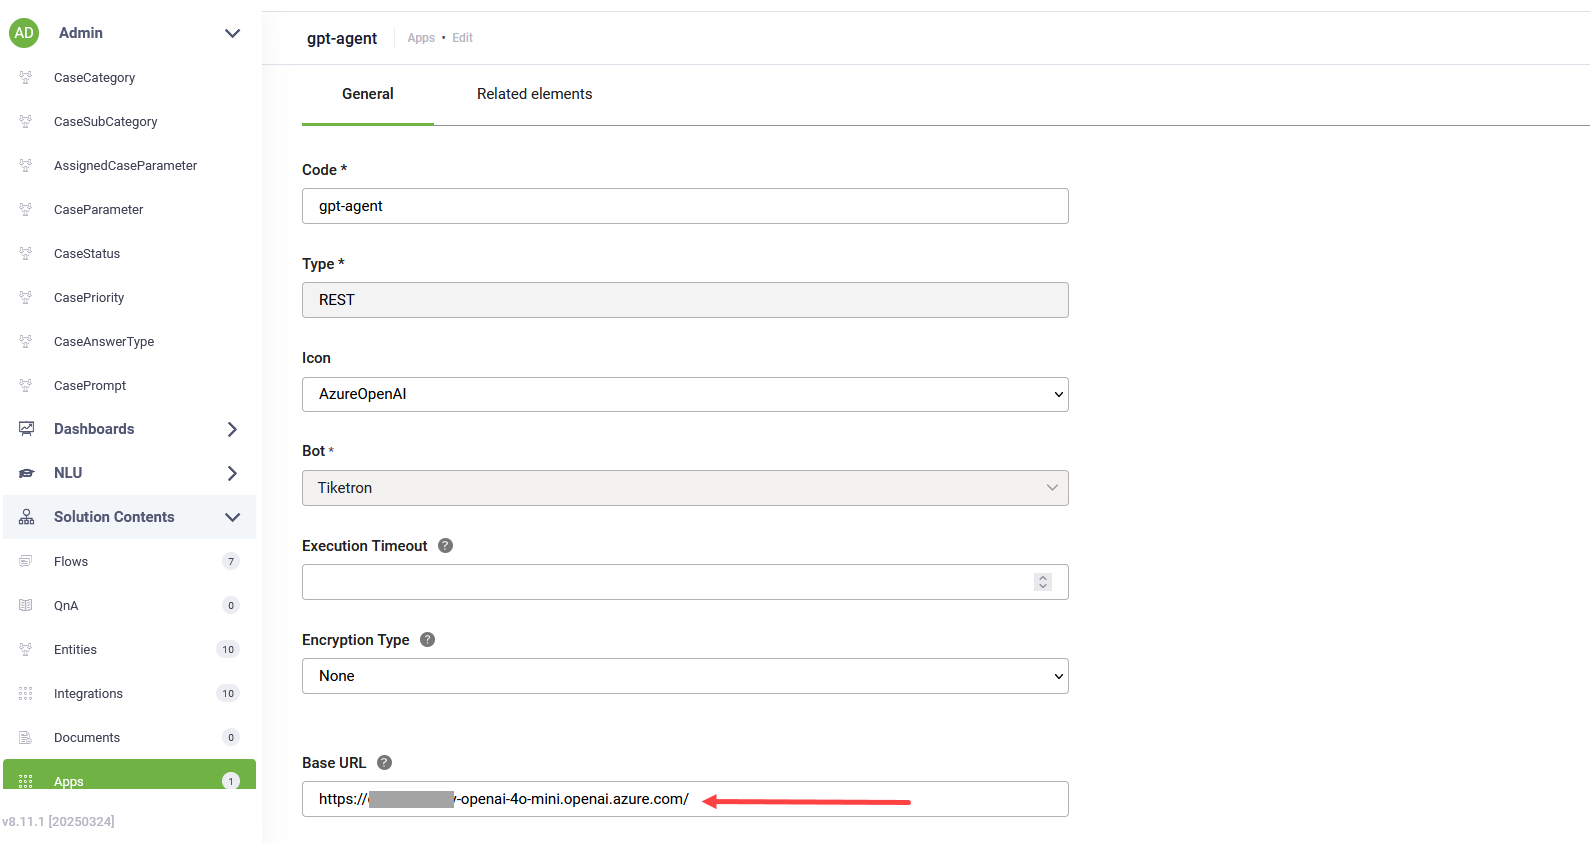
Task: Click the Encryption Type help icon
Action: pyautogui.click(x=428, y=640)
